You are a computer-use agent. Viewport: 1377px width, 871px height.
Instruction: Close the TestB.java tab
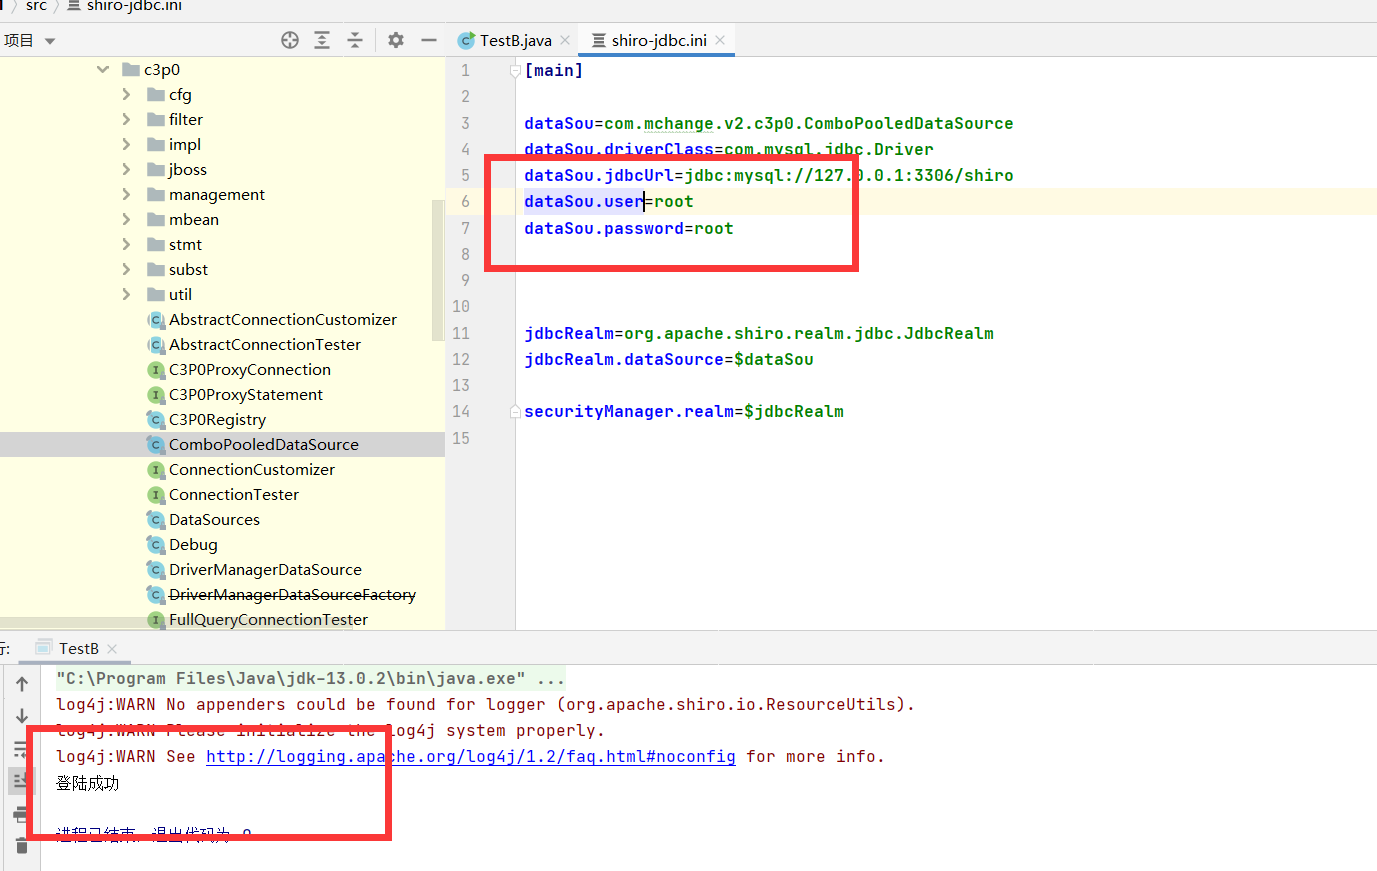tap(565, 40)
